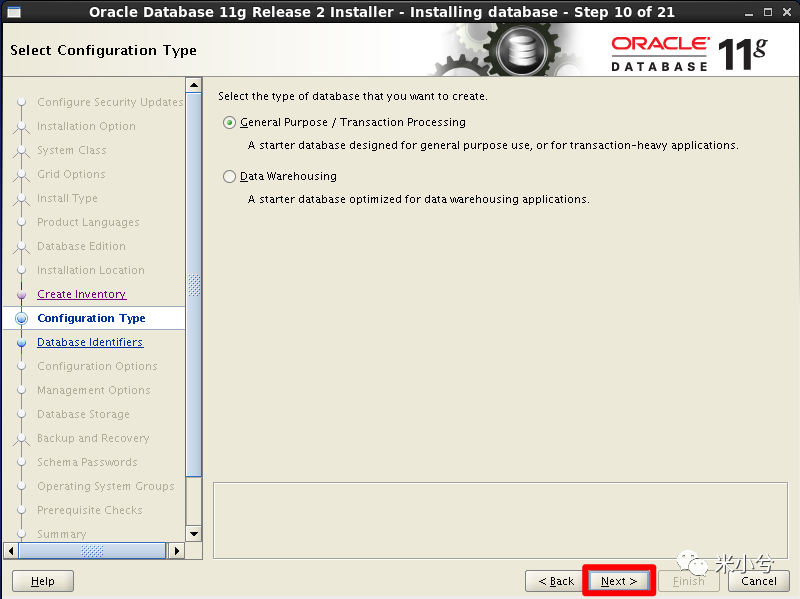Click the Database Edition step
800x599 pixels.
pyautogui.click(x=82, y=246)
